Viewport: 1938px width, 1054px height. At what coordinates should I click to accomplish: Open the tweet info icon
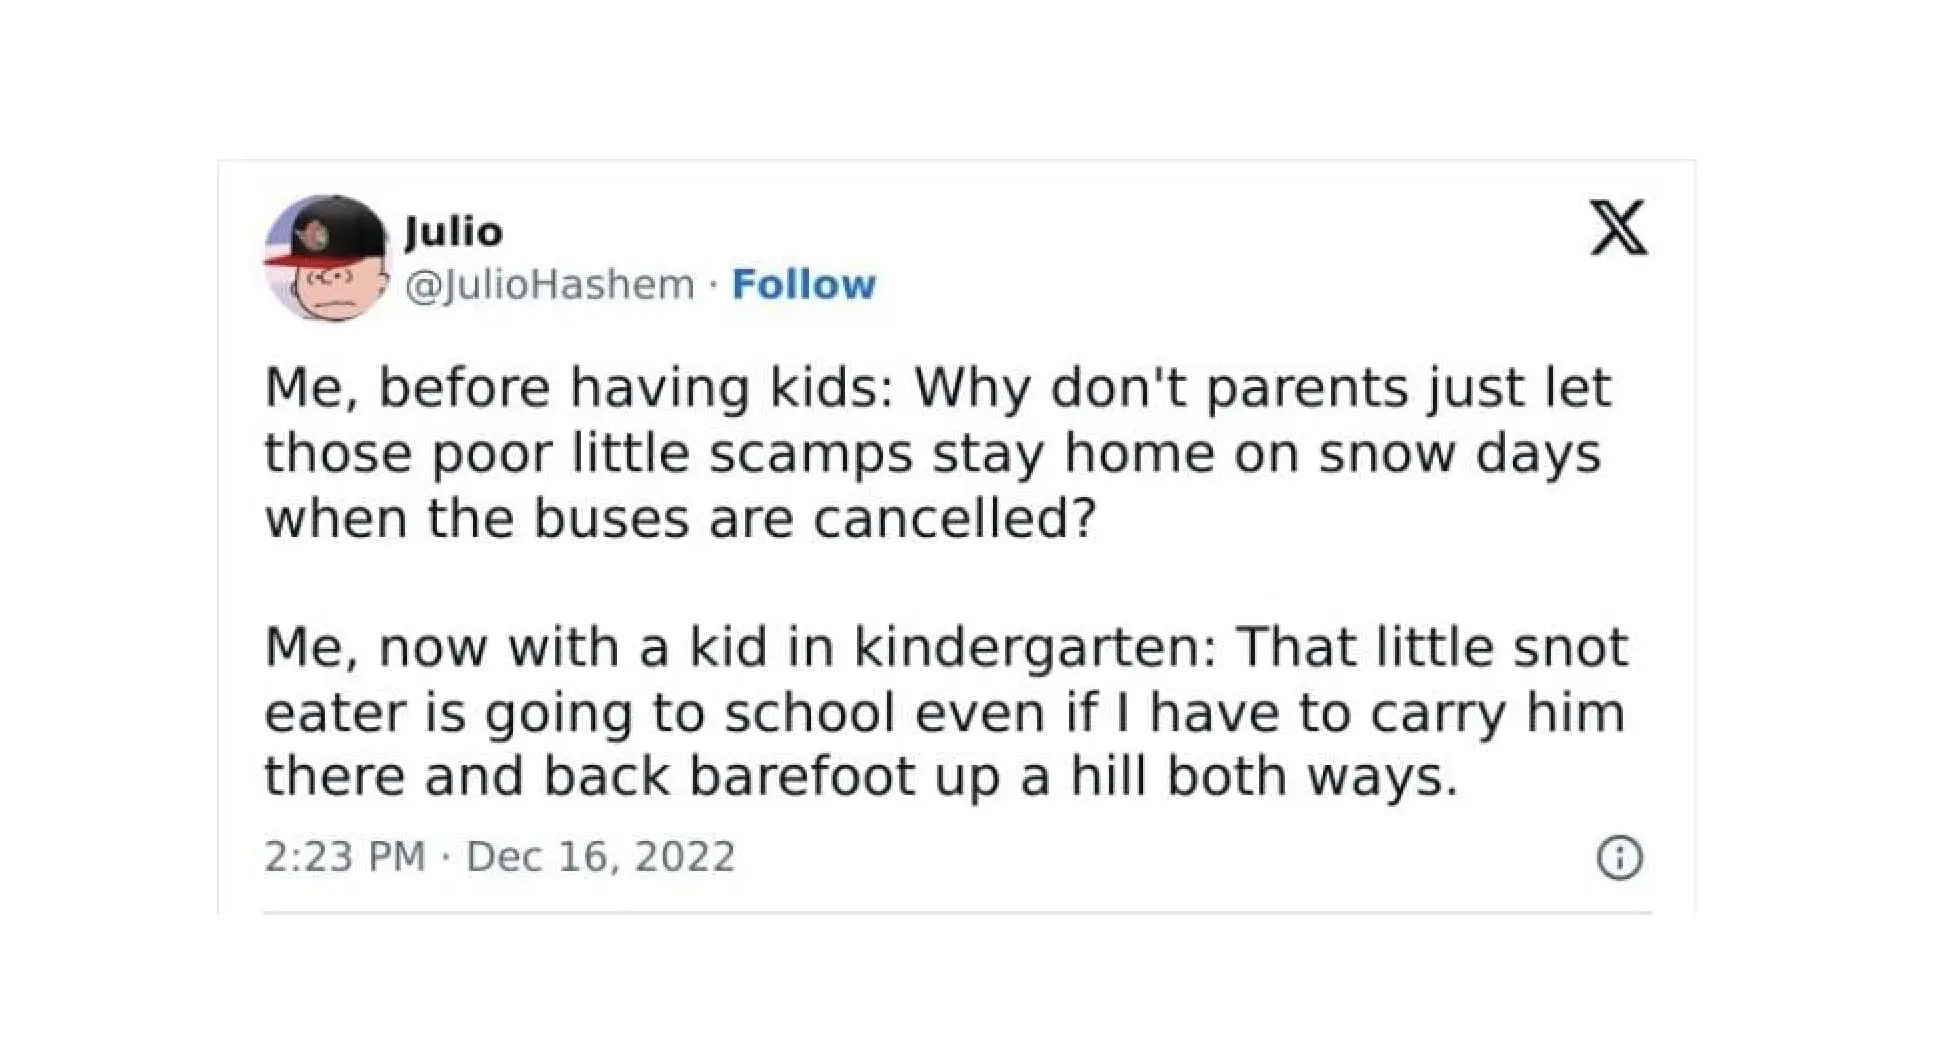point(1619,858)
